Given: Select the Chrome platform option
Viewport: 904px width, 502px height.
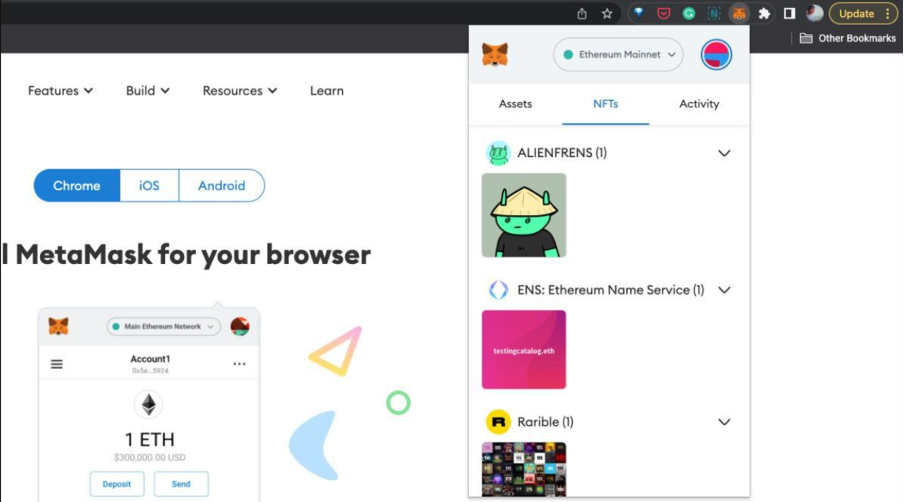Looking at the screenshot, I should (77, 186).
